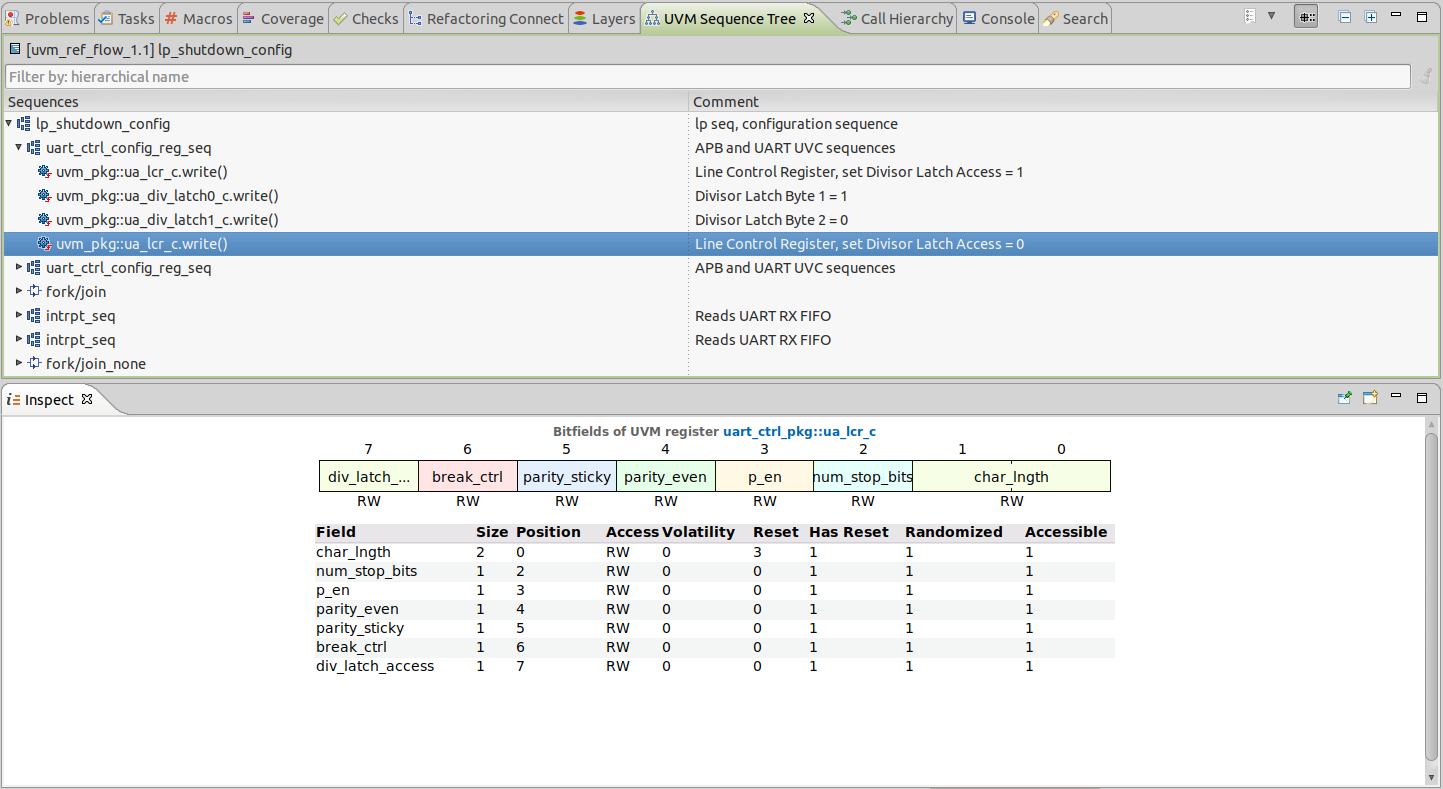Open a new Inspect view
1443x789 pixels.
pos(1371,398)
